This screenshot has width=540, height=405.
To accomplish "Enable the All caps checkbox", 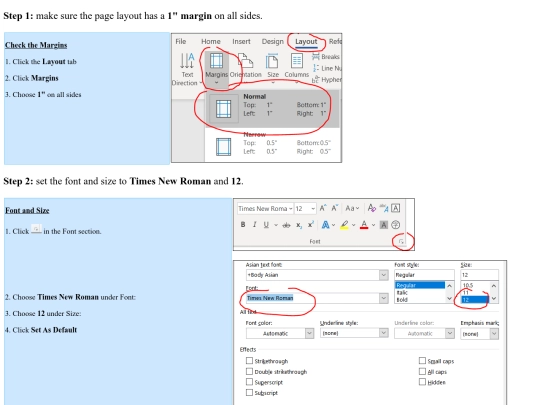I will coord(422,371).
